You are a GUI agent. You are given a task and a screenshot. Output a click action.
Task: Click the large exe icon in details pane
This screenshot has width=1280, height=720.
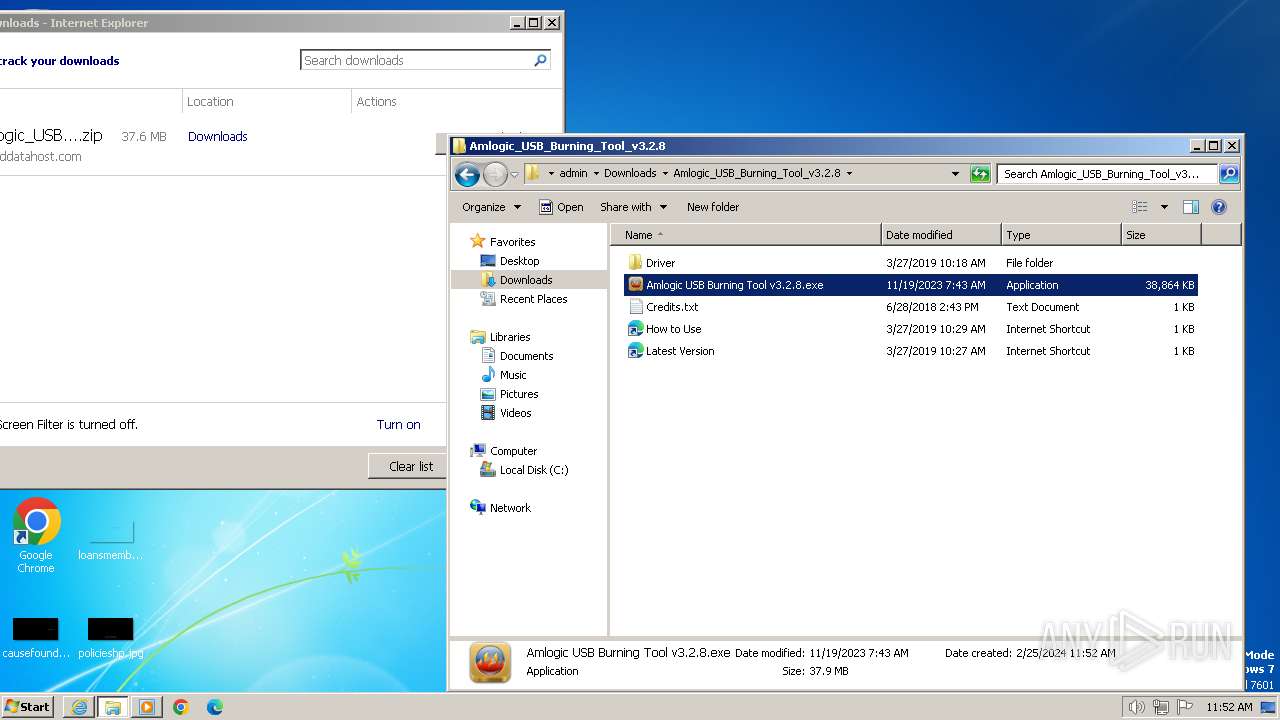490,663
